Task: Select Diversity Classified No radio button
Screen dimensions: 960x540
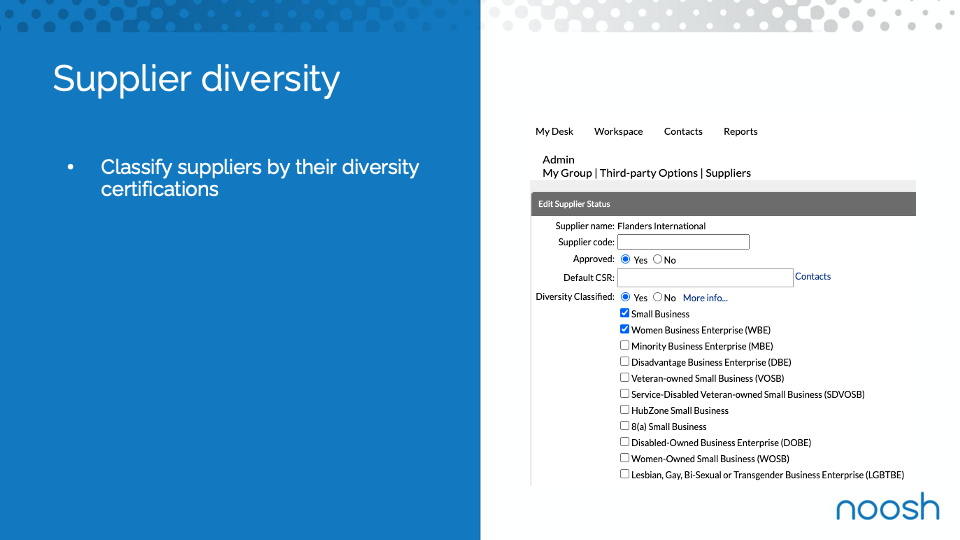Action: pos(658,297)
